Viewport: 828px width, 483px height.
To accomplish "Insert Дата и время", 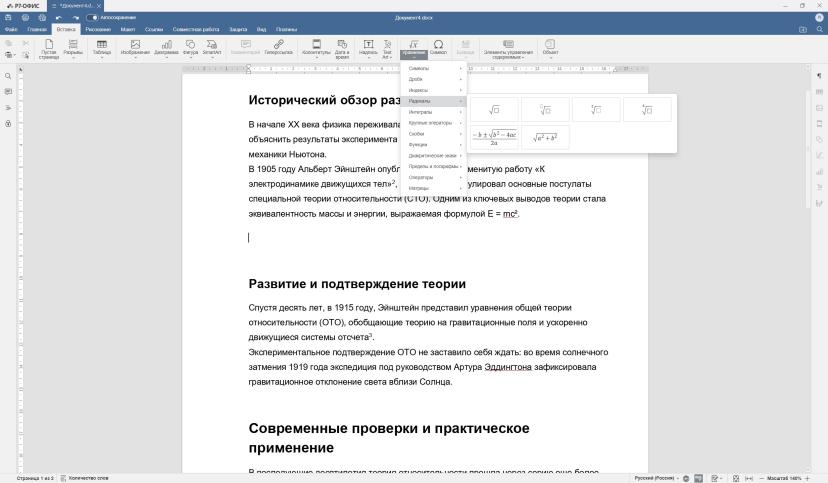I will click(x=342, y=49).
